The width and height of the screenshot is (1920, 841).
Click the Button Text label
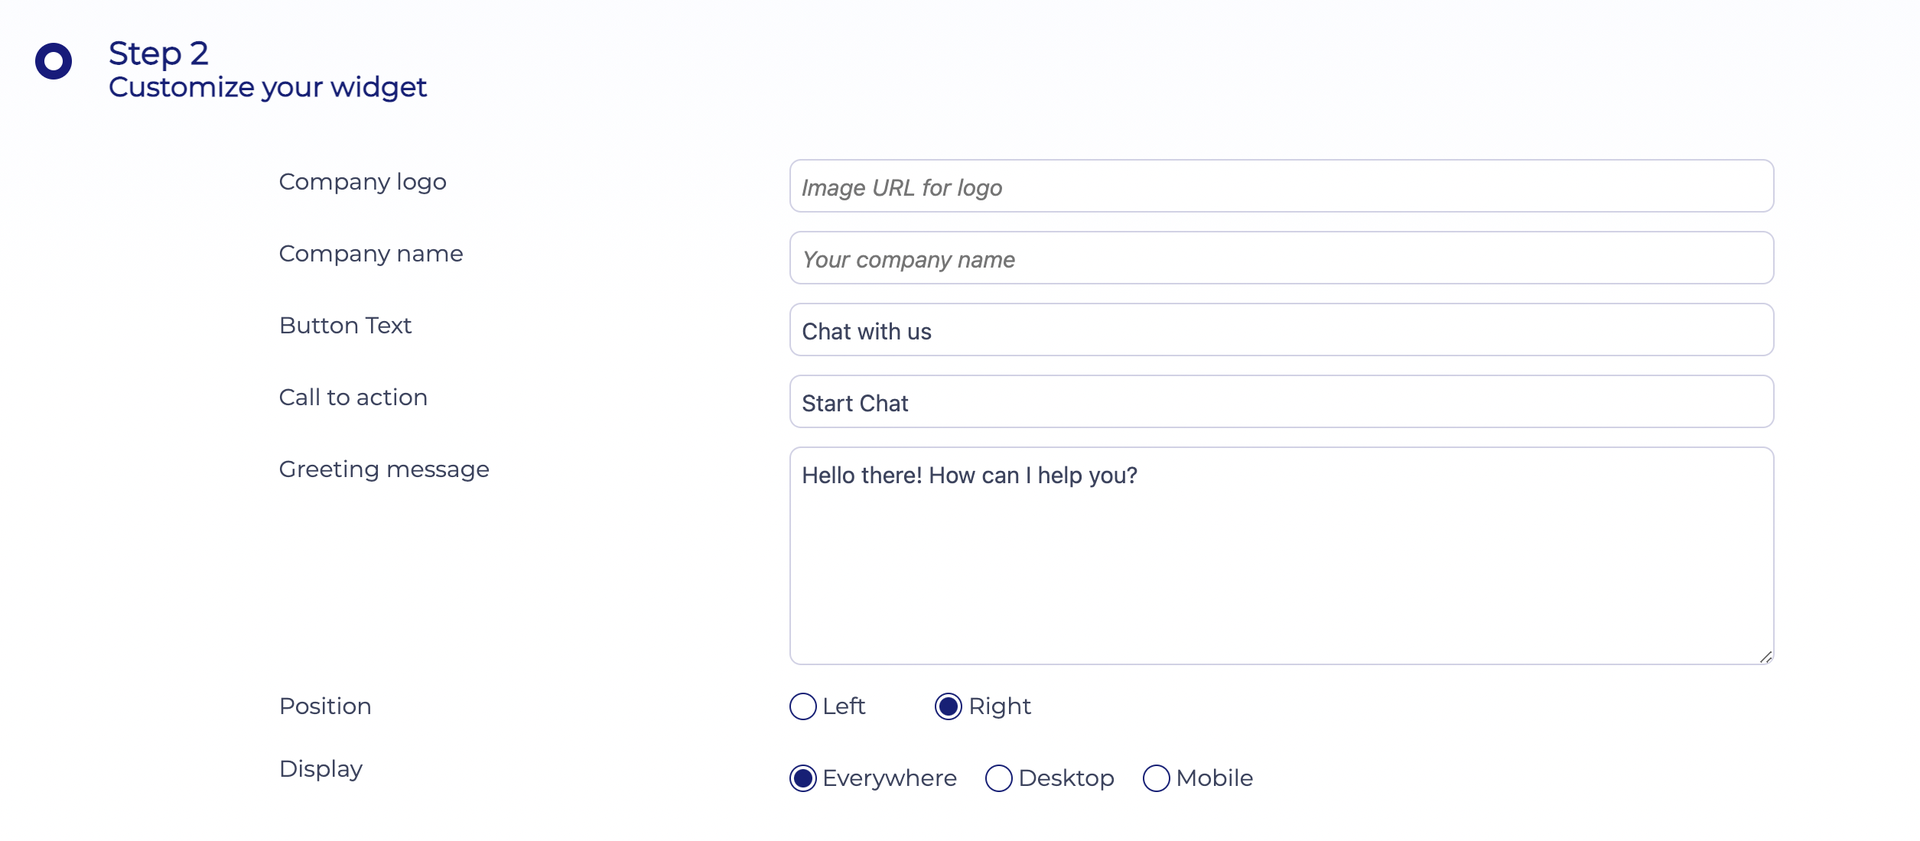[345, 326]
